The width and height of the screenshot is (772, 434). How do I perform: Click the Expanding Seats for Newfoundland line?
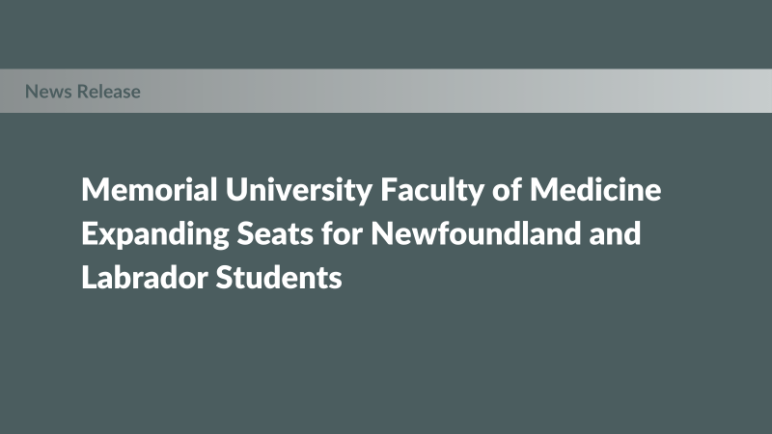[331, 234]
